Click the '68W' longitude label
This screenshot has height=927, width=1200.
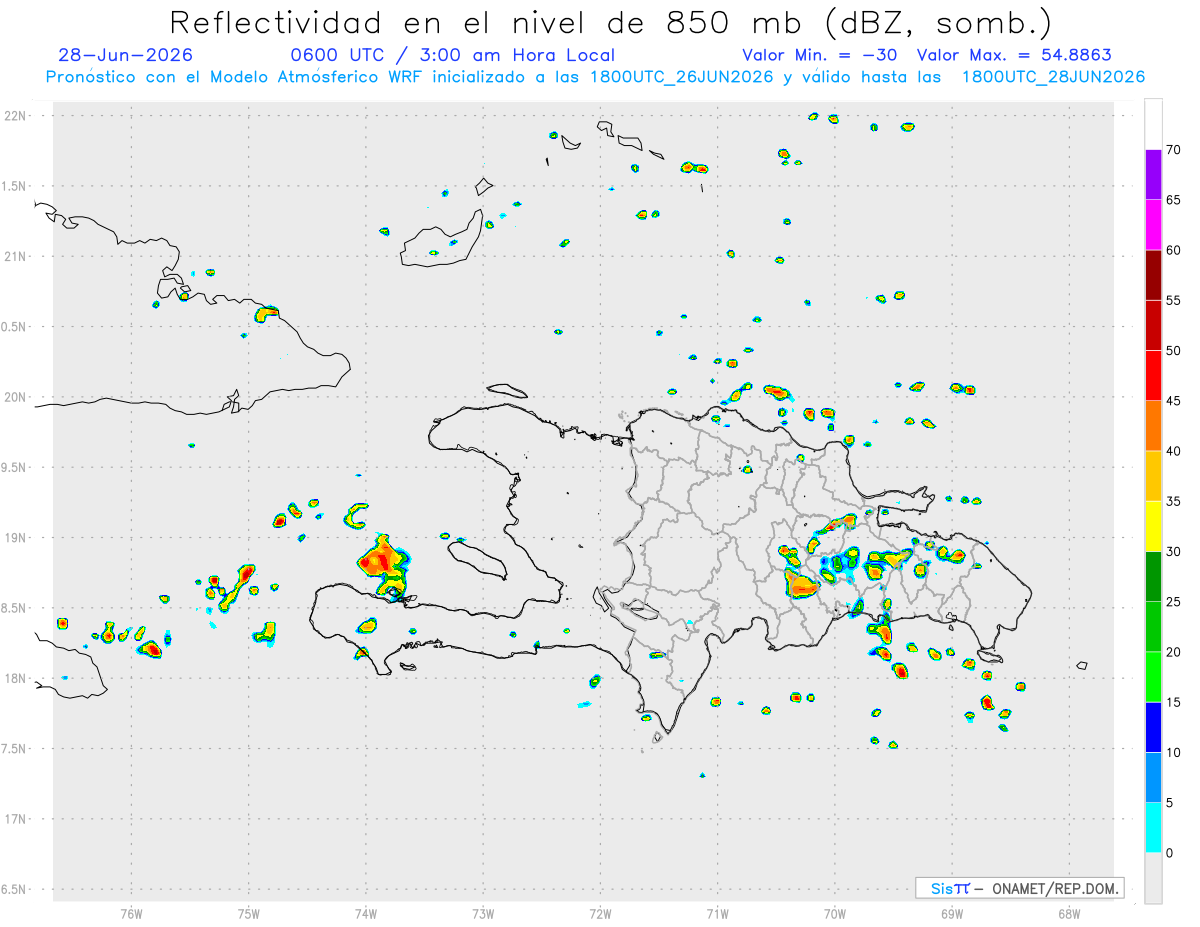[x=1069, y=913]
